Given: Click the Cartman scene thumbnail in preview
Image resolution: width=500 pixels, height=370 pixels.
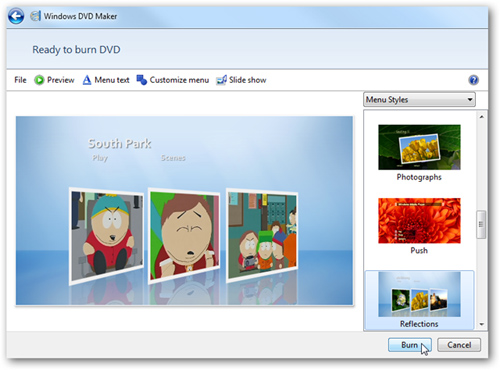Looking at the screenshot, I should pyautogui.click(x=107, y=236).
